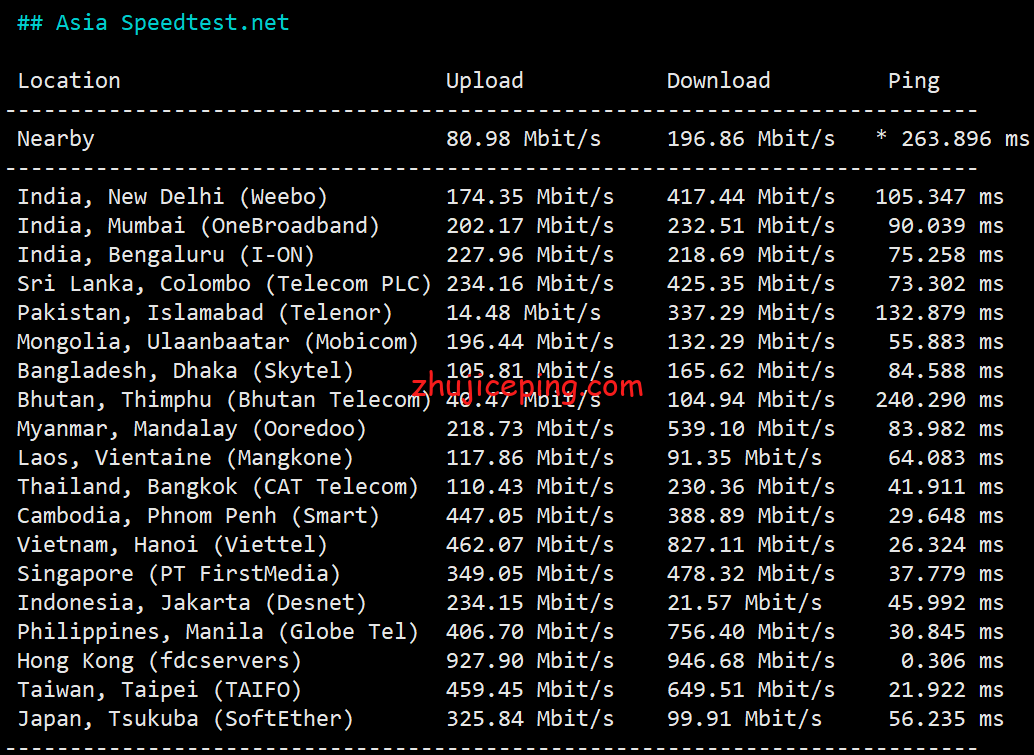Click the "Hong Kong (fdcservers)" entry
Image resolution: width=1034 pixels, height=755 pixels.
click(x=159, y=661)
